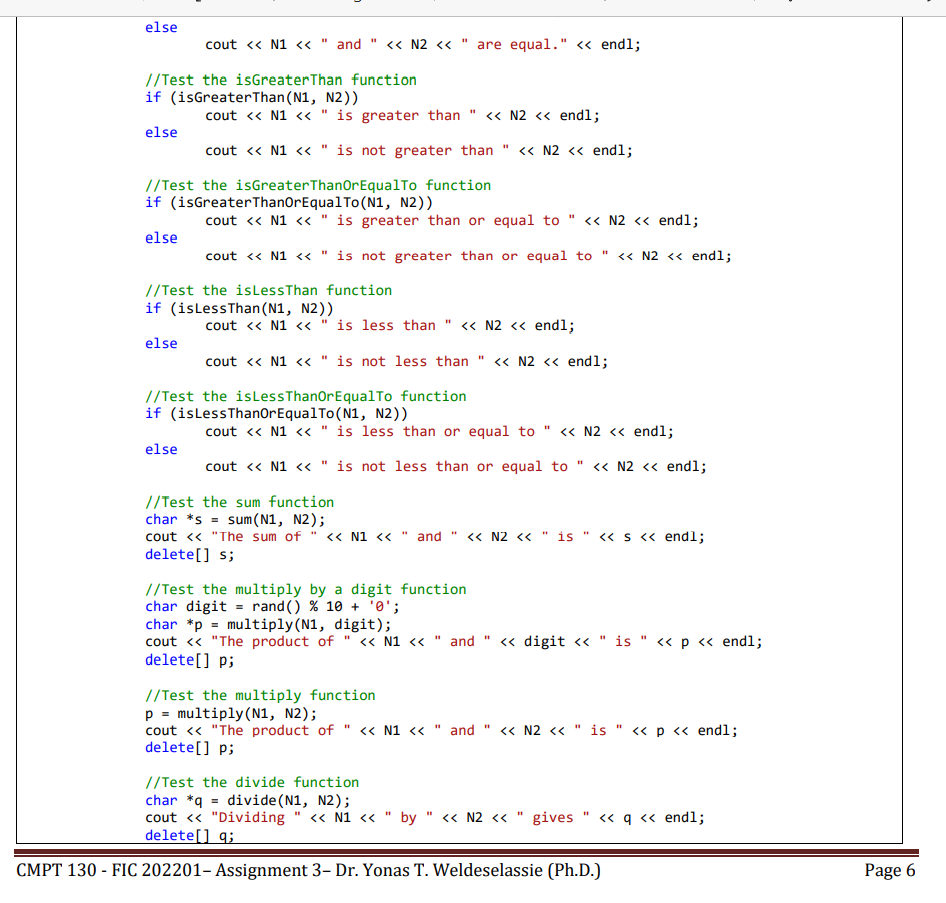Click the string " are equal."

point(515,45)
